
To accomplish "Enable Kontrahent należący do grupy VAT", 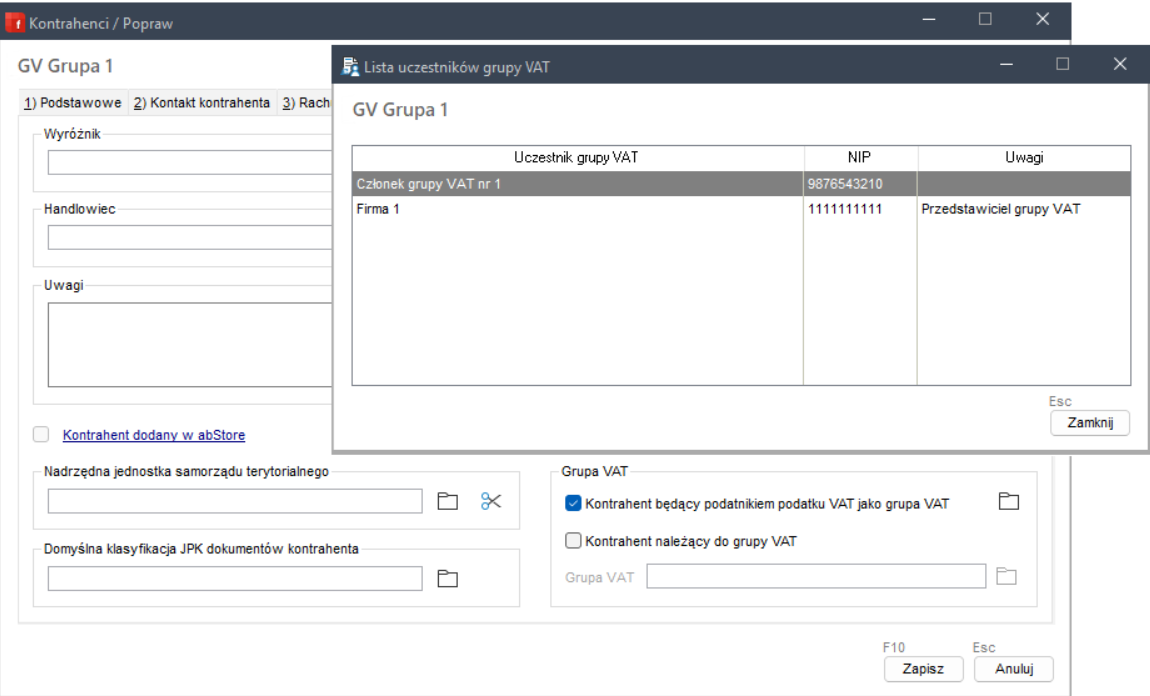I will pyautogui.click(x=574, y=541).
